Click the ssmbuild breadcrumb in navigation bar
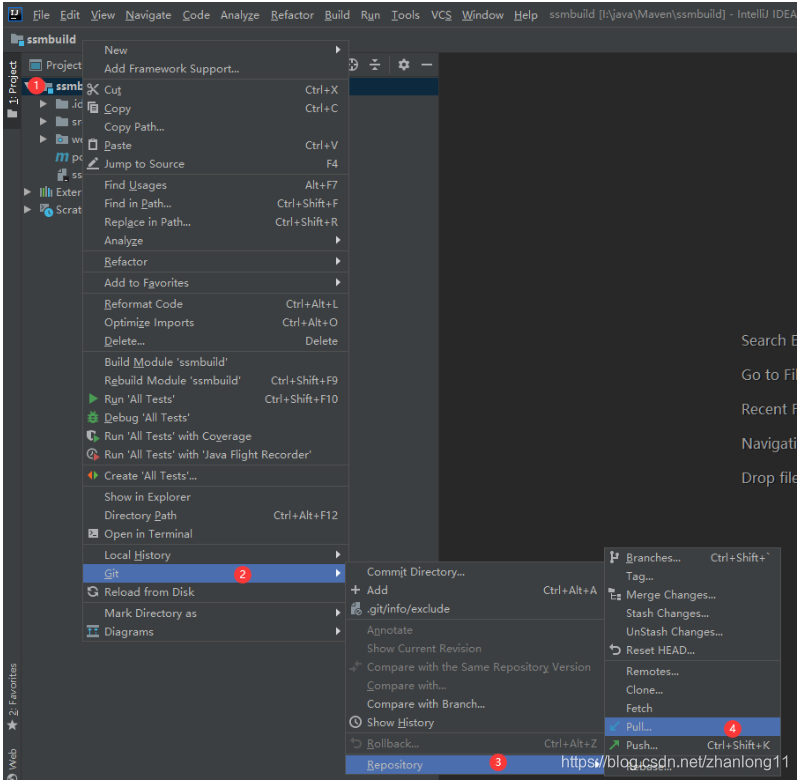Viewport: 798px width, 781px height. 44,39
